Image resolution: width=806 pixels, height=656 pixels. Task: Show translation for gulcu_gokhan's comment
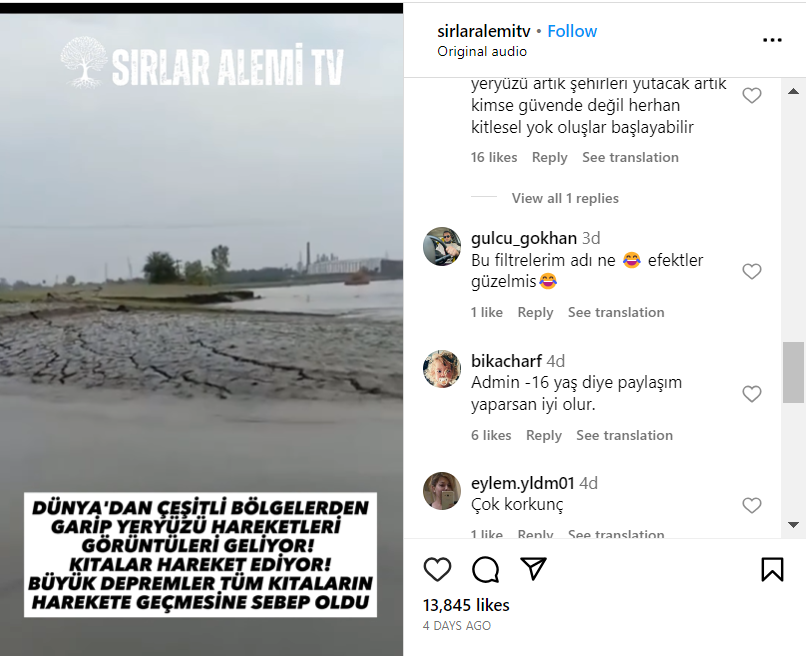(616, 313)
